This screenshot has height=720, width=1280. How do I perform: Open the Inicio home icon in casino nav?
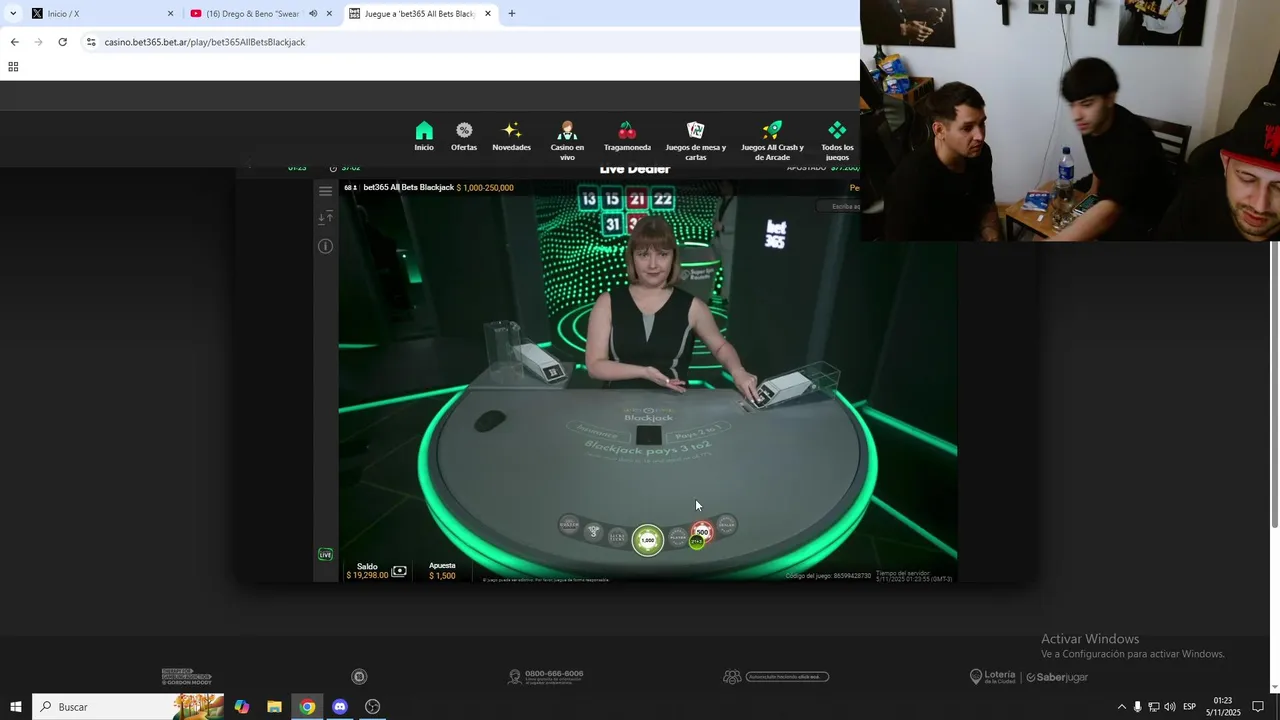pyautogui.click(x=424, y=131)
